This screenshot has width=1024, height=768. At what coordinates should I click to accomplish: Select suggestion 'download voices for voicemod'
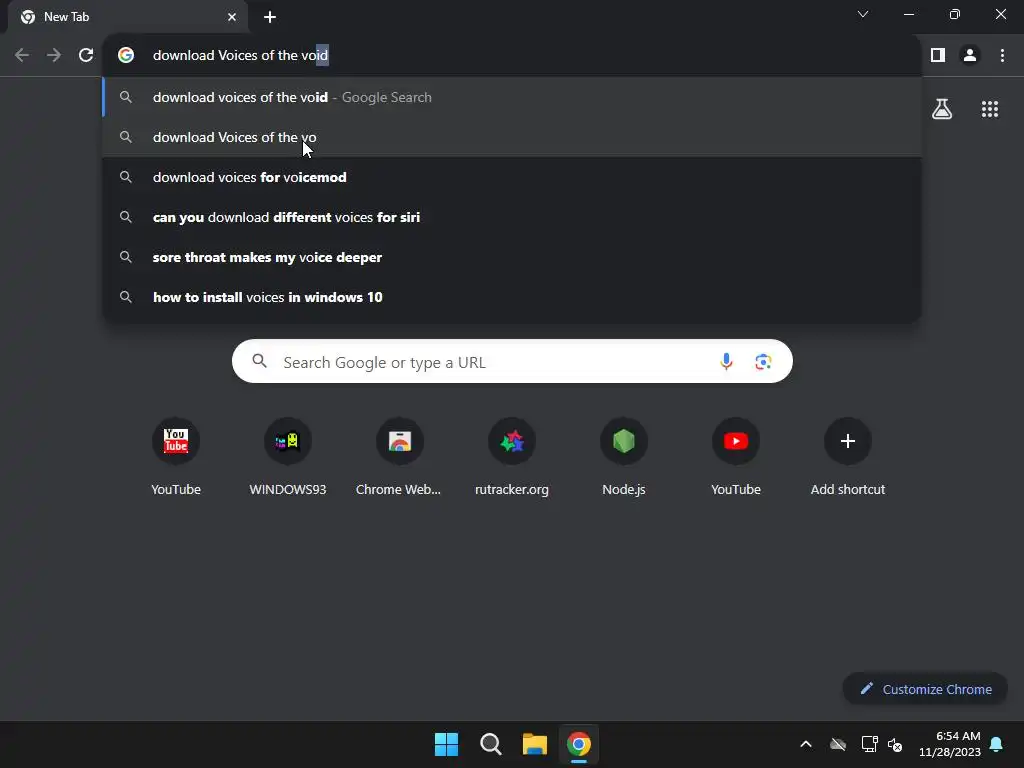(512, 177)
